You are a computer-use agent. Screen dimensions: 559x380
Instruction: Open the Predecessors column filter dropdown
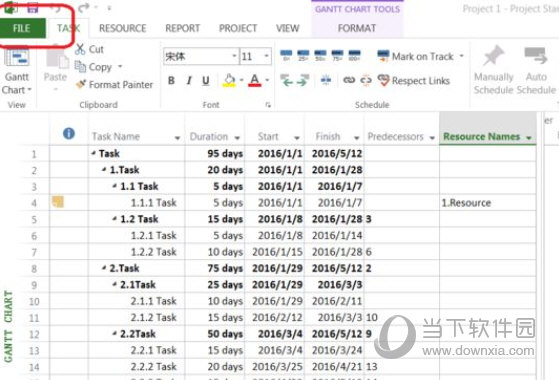[432, 138]
